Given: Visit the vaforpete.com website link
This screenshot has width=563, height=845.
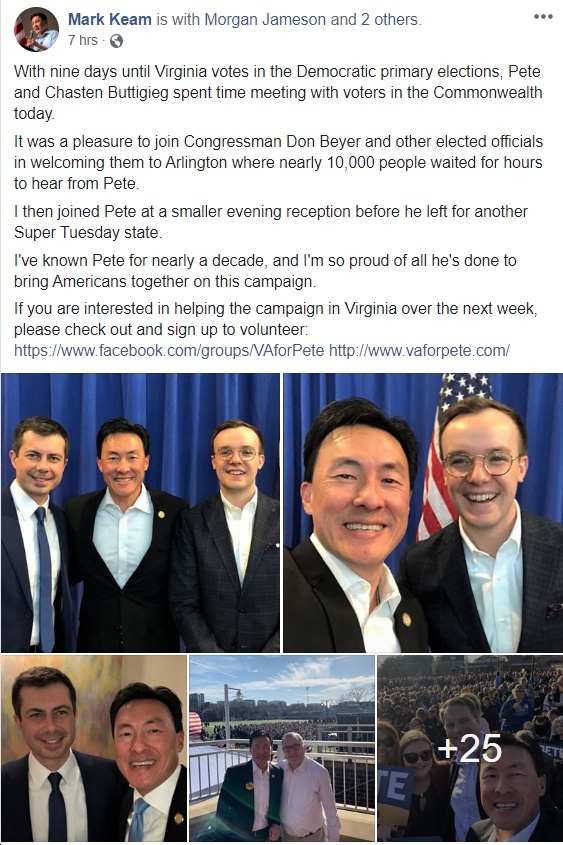Looking at the screenshot, I should tap(419, 351).
